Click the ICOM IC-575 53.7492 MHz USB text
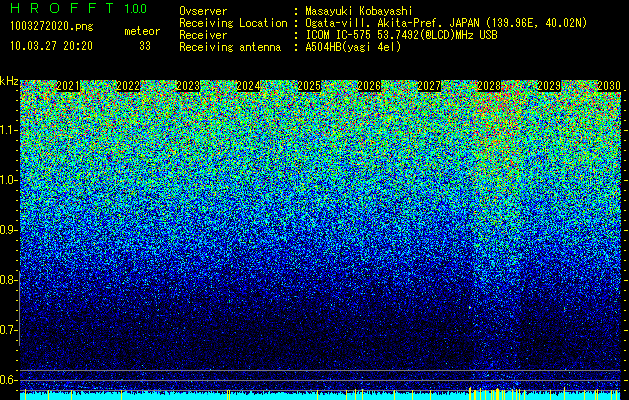629x400 pixels. [x=401, y=35]
